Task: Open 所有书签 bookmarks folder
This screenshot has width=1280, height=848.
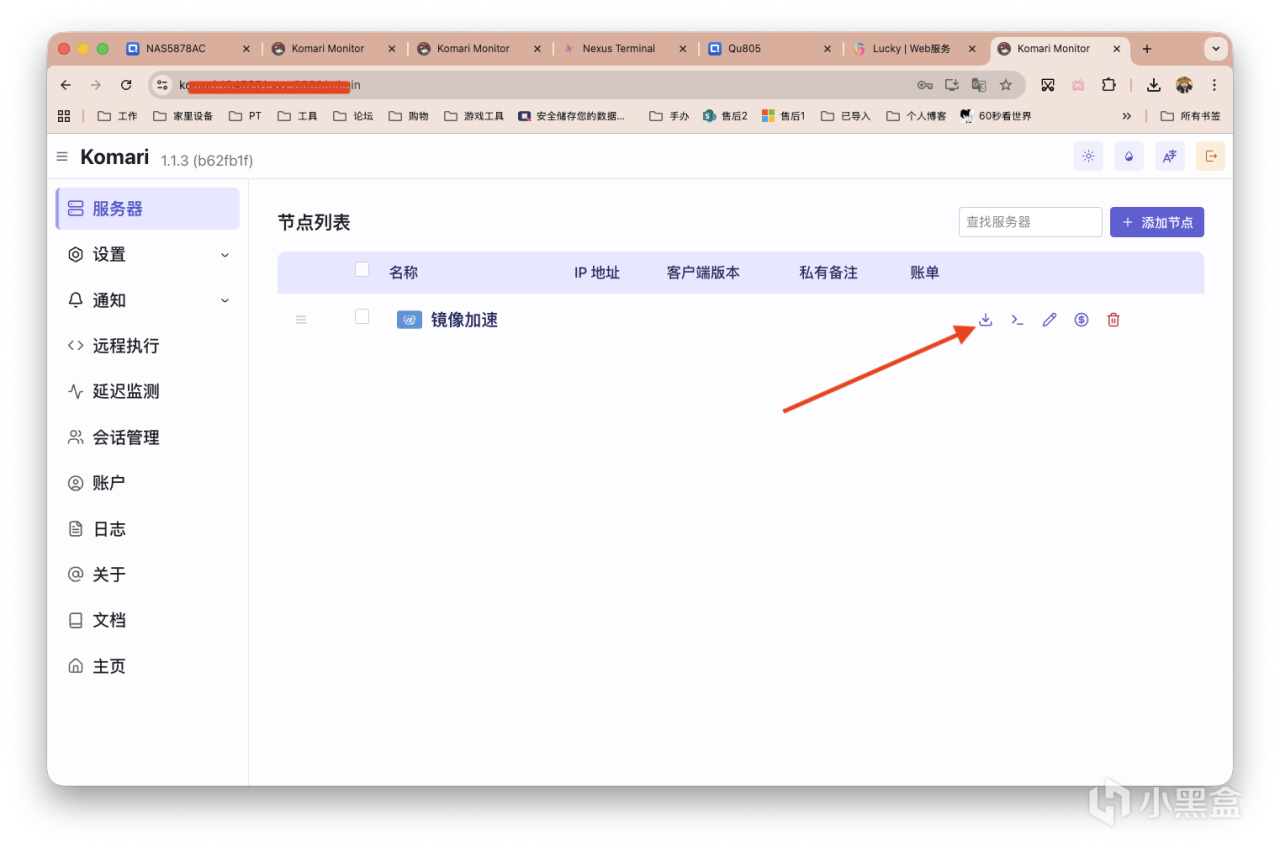Action: click(1190, 116)
